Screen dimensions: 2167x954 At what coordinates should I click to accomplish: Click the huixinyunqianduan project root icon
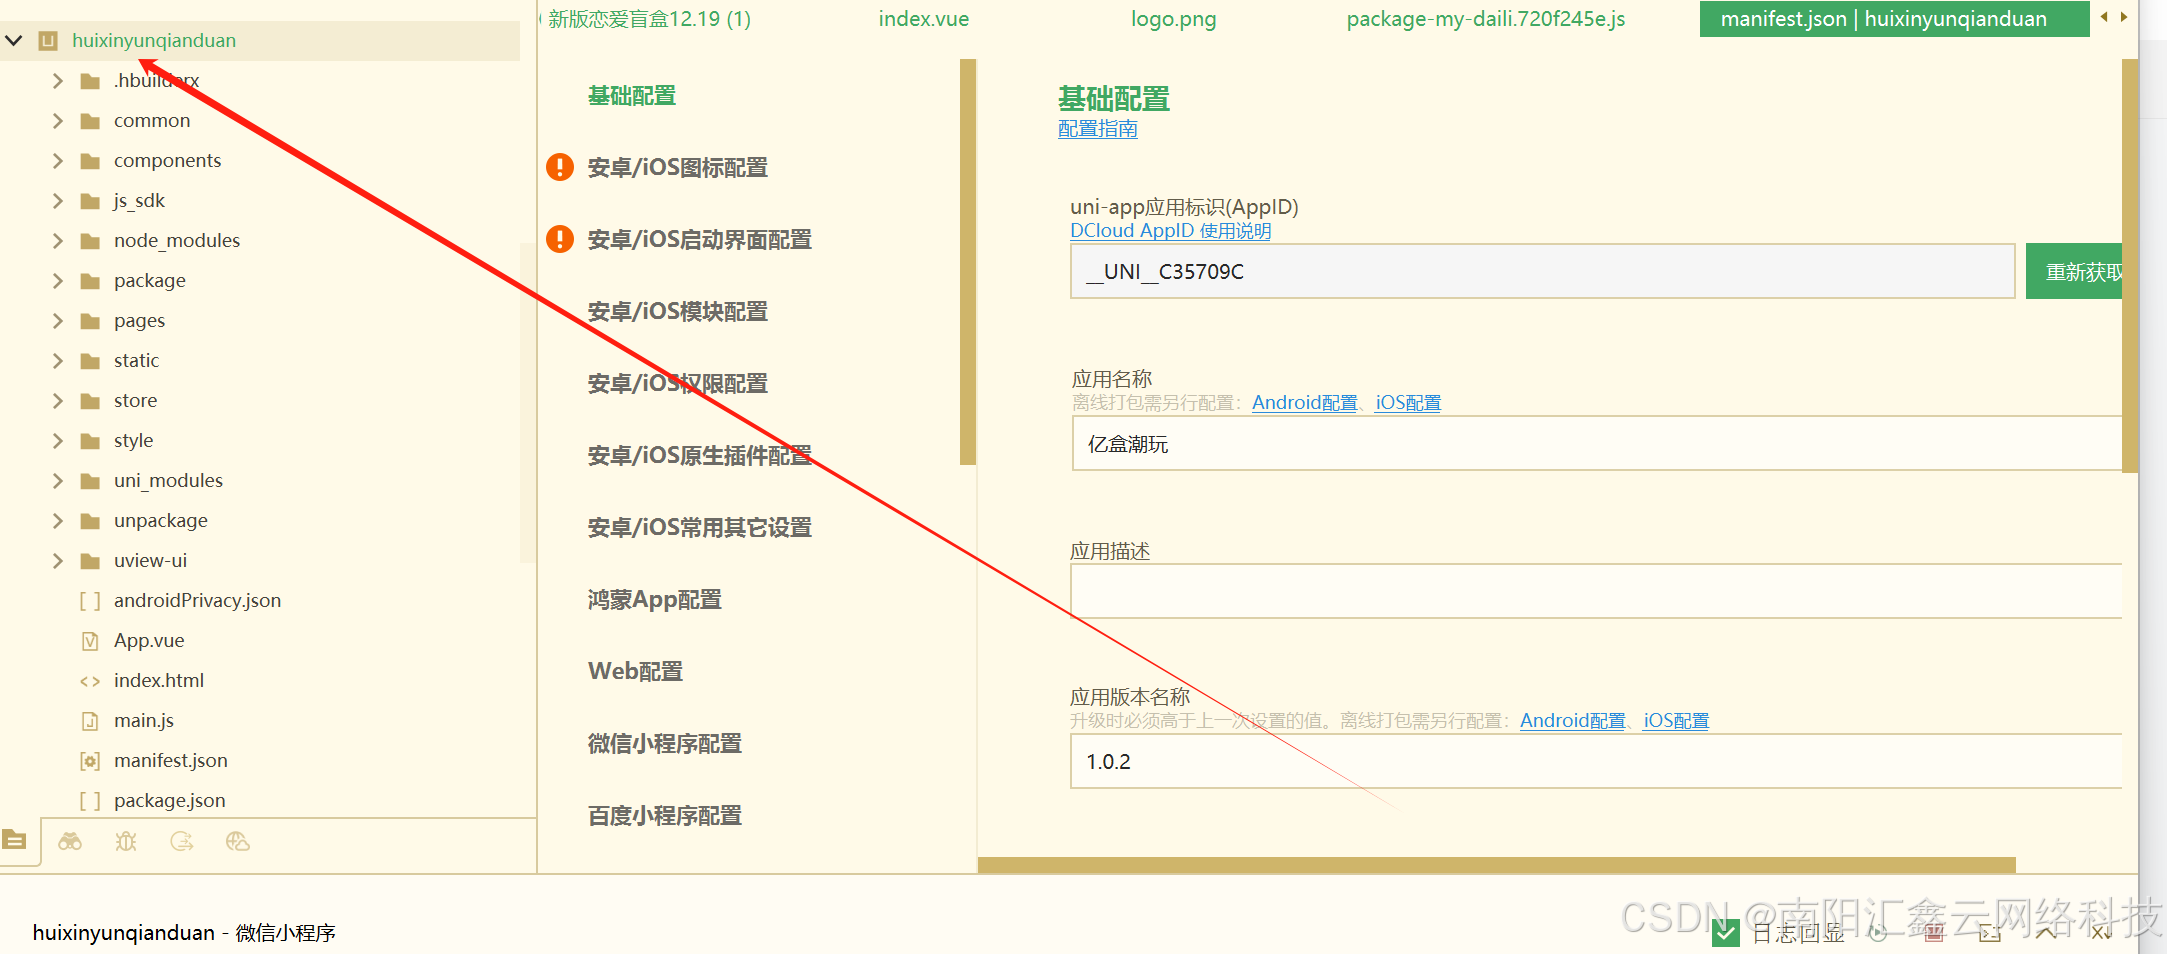coord(48,41)
